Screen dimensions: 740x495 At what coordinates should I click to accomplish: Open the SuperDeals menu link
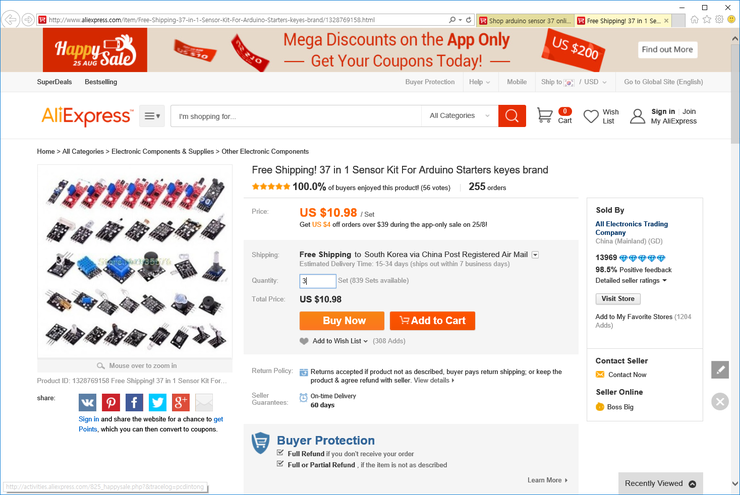pyautogui.click(x=54, y=82)
